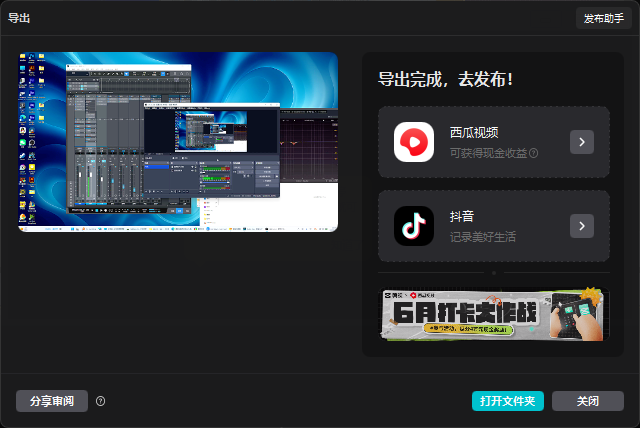Click the 打开文件夹 button

coord(508,401)
